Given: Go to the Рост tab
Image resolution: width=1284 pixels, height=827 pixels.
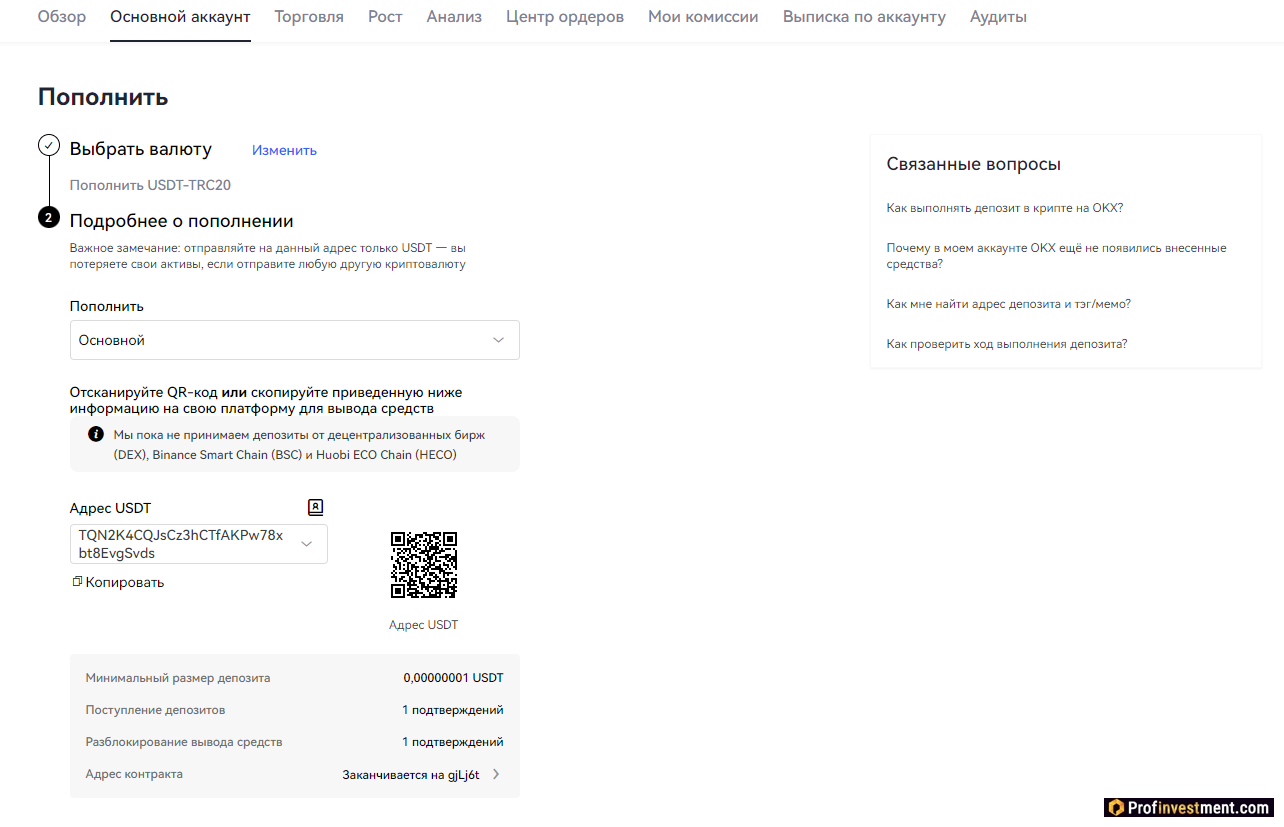Looking at the screenshot, I should (x=385, y=17).
